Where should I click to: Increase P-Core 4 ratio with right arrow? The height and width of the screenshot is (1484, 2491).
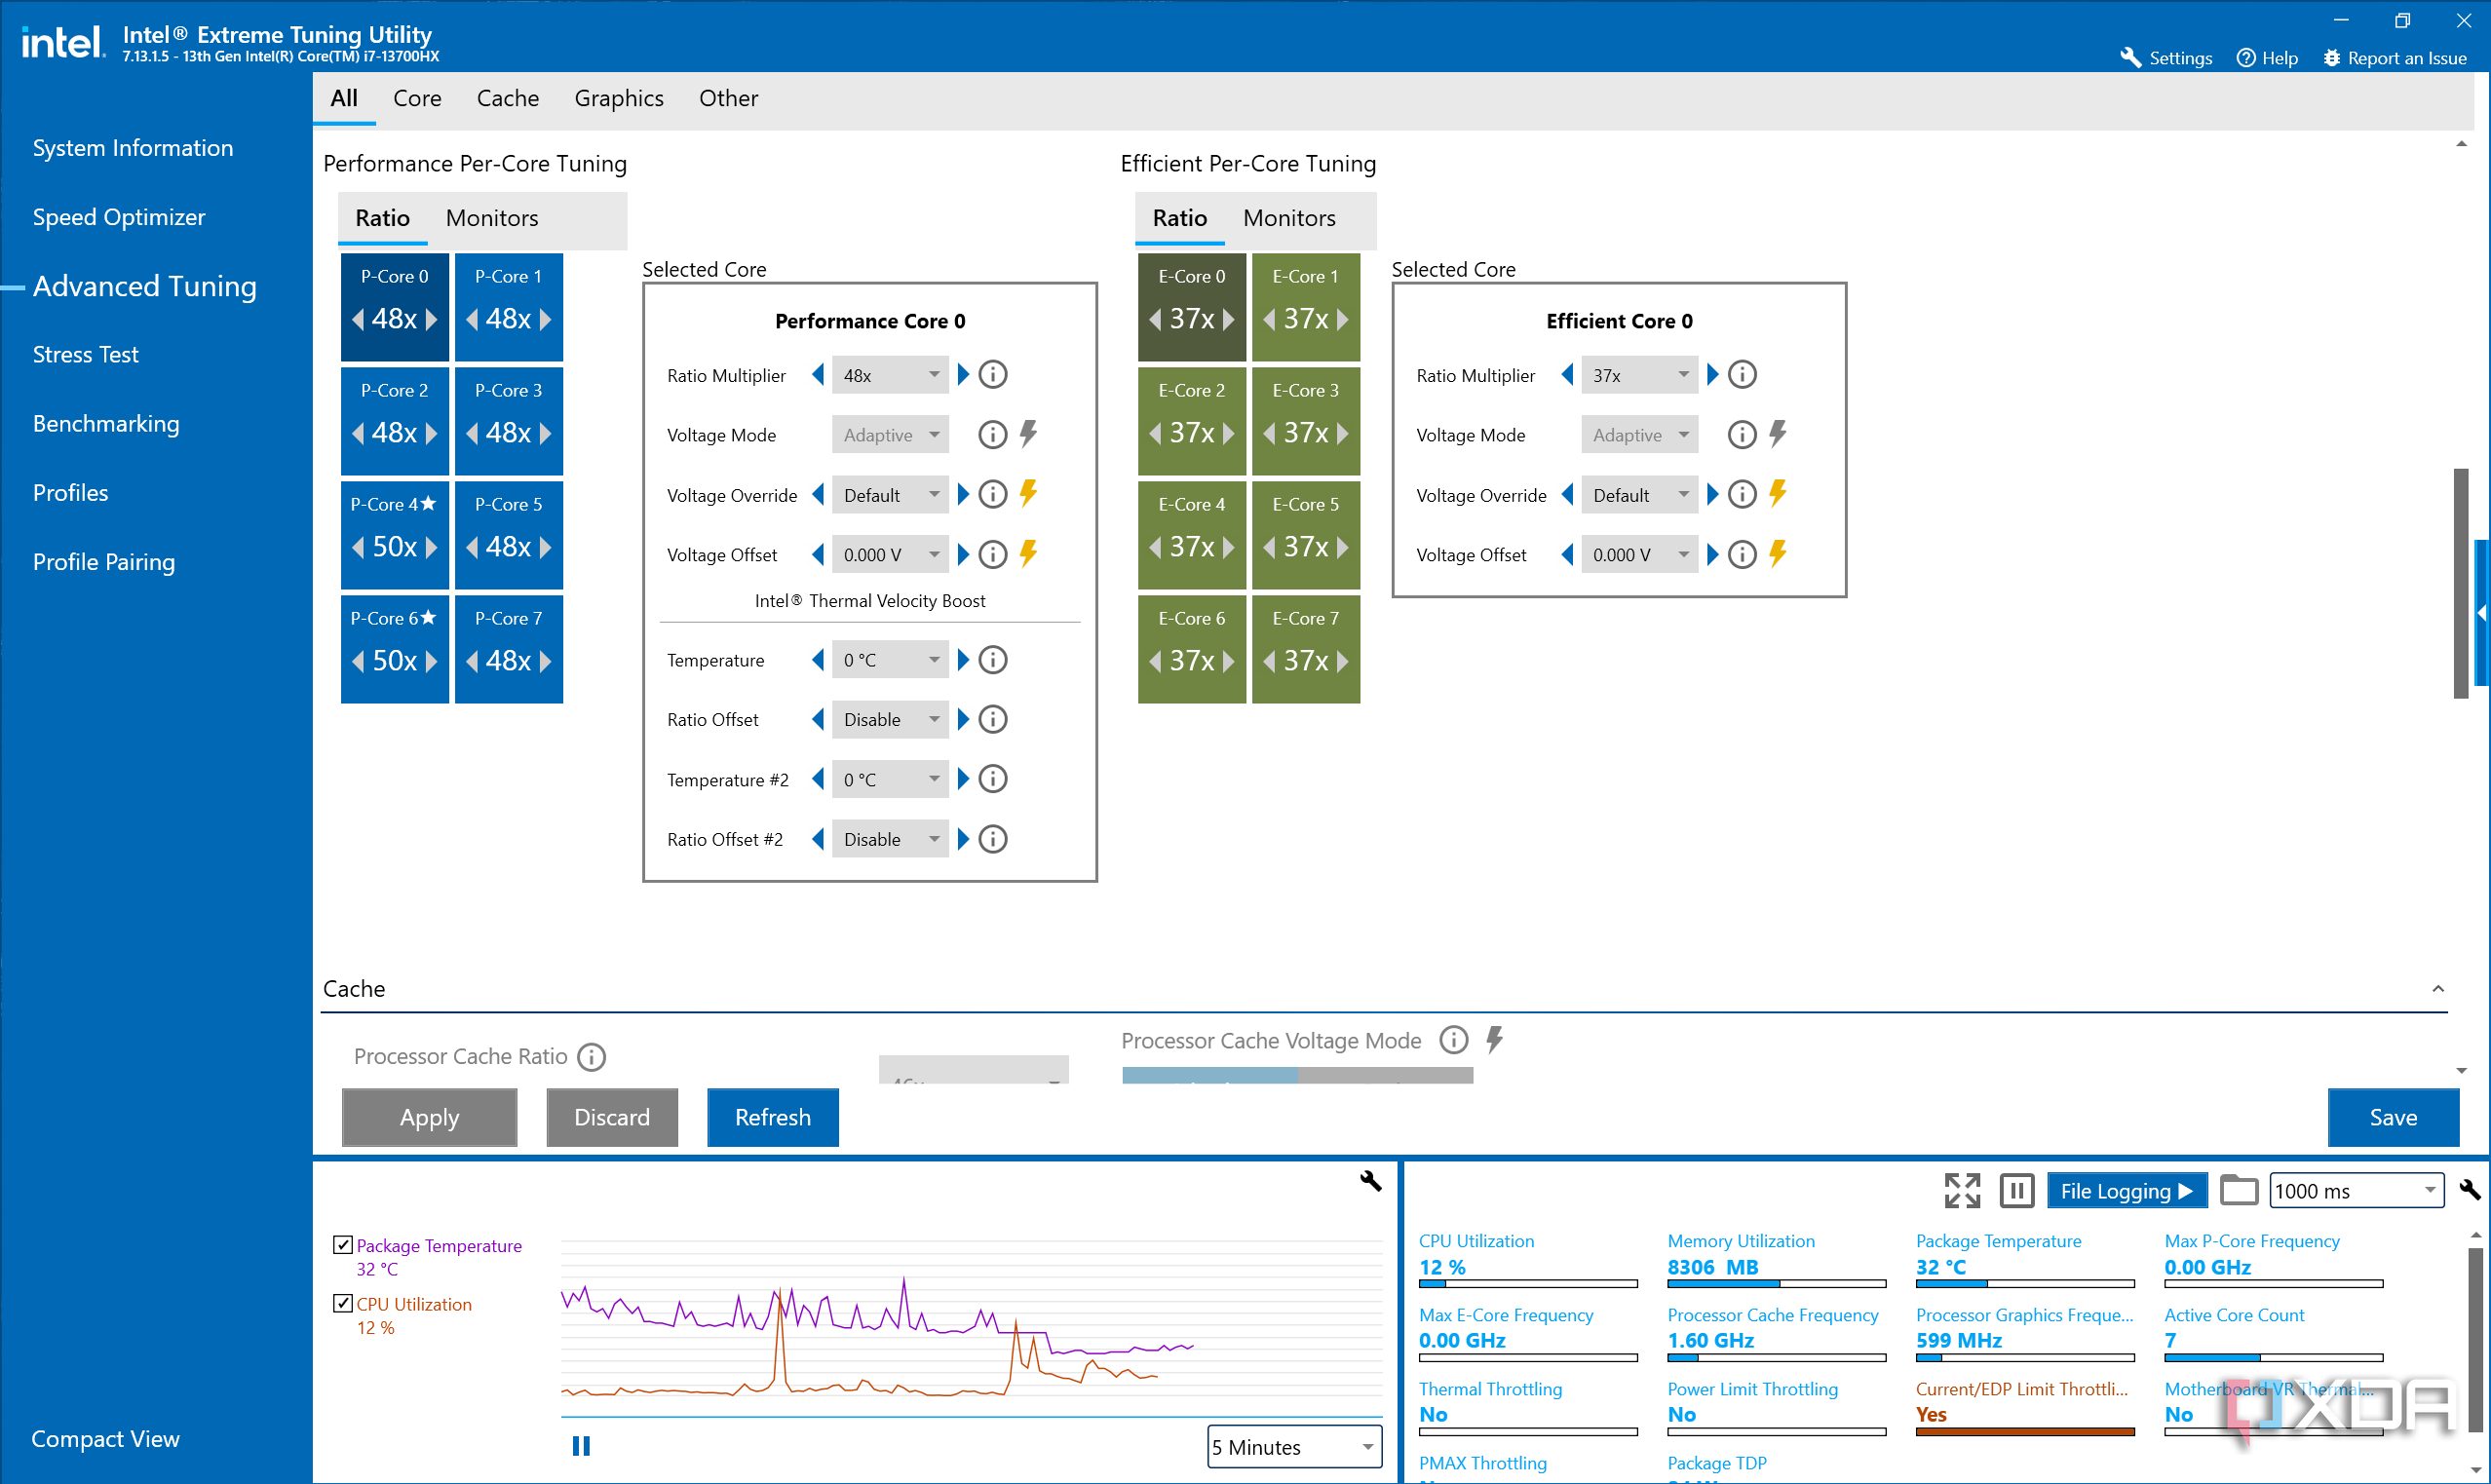pos(432,547)
